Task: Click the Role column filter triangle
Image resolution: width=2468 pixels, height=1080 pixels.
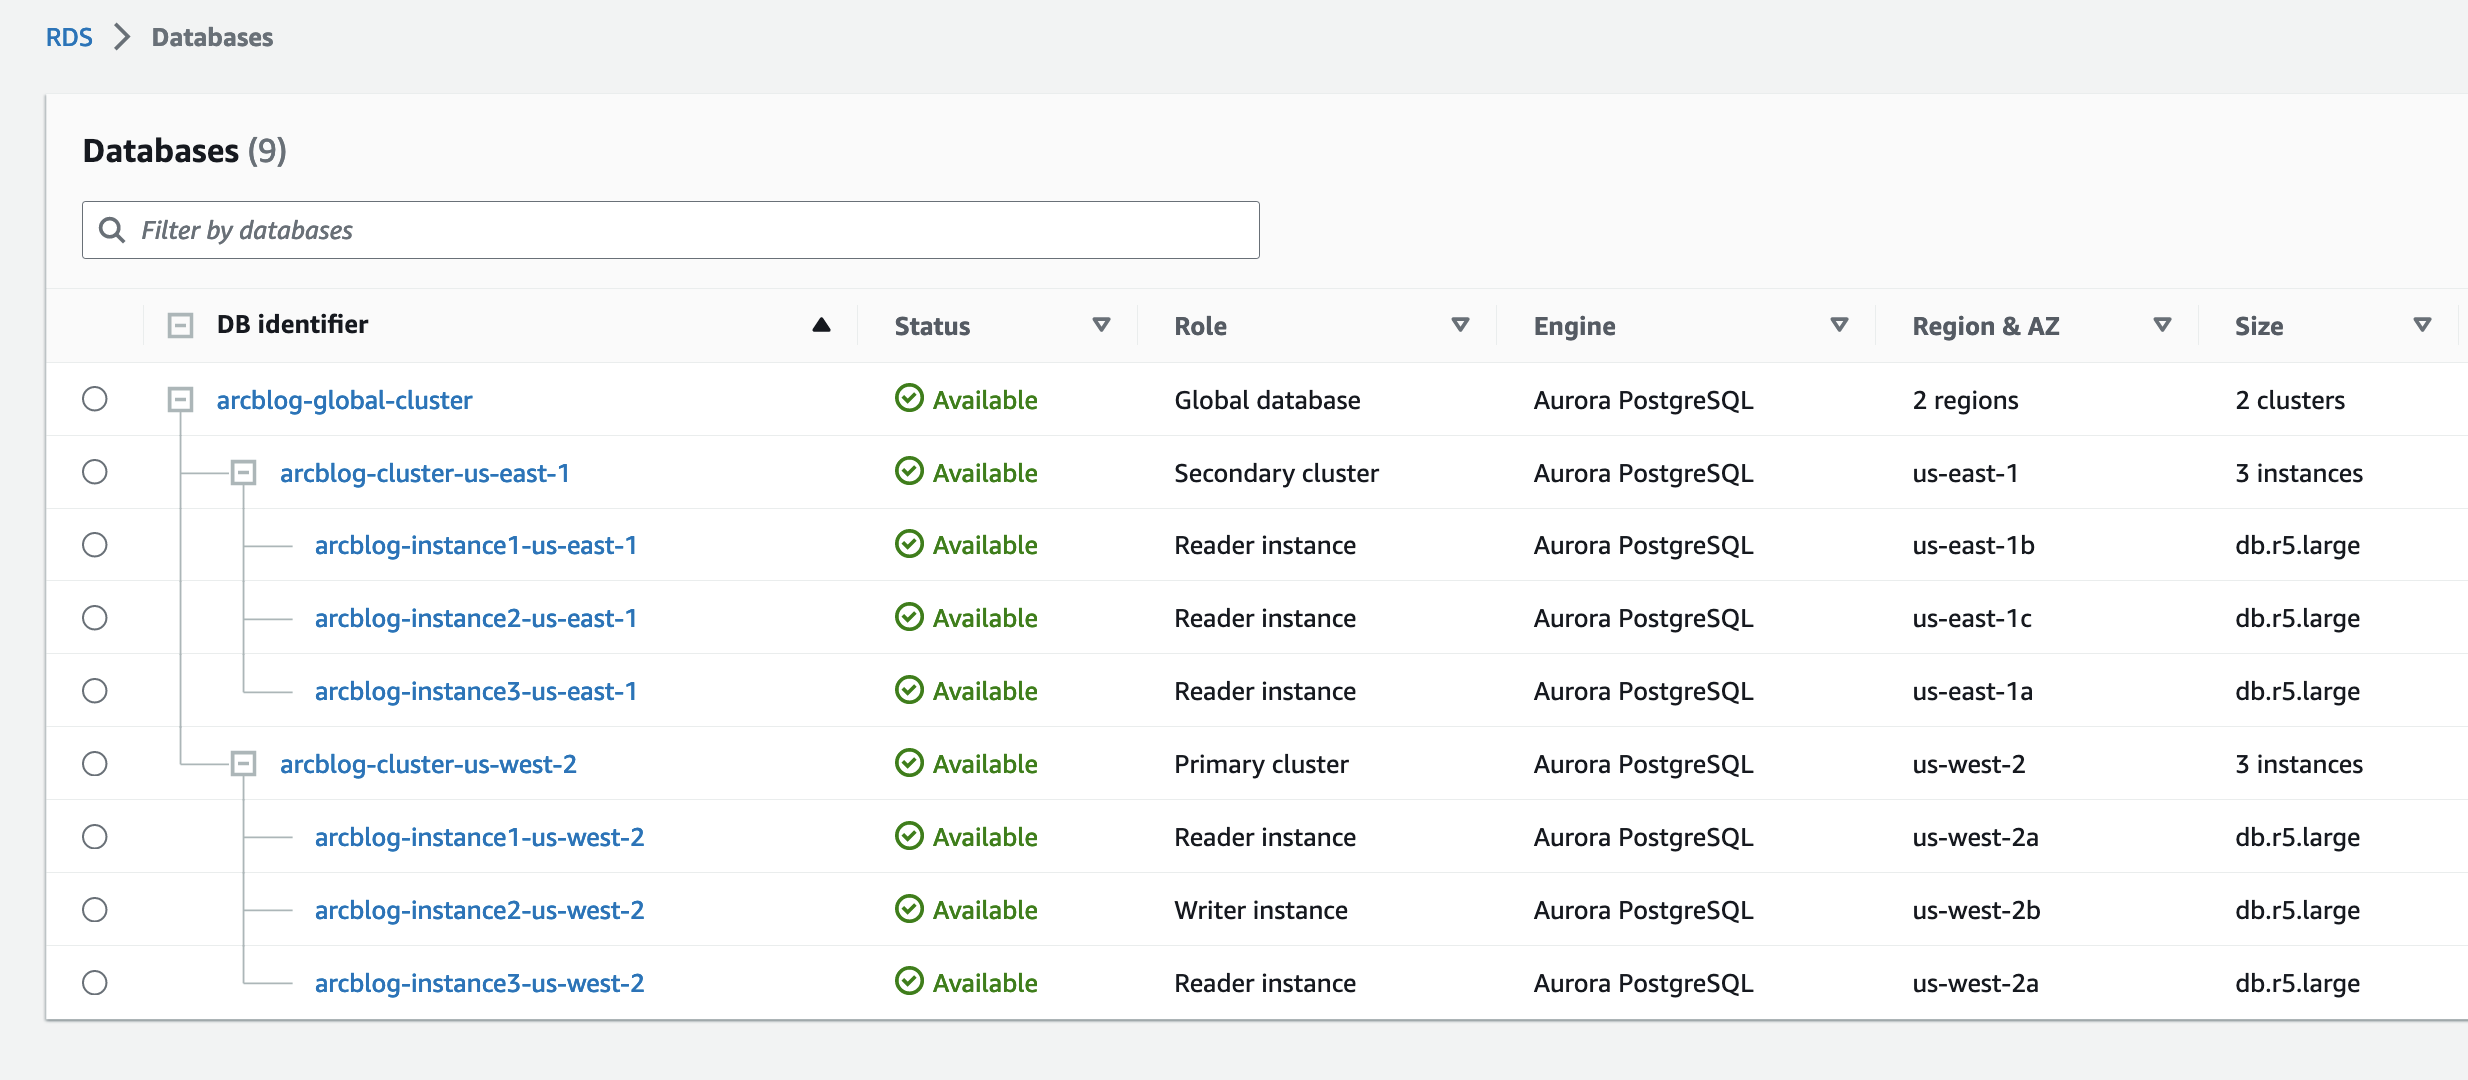Action: pyautogui.click(x=1460, y=325)
